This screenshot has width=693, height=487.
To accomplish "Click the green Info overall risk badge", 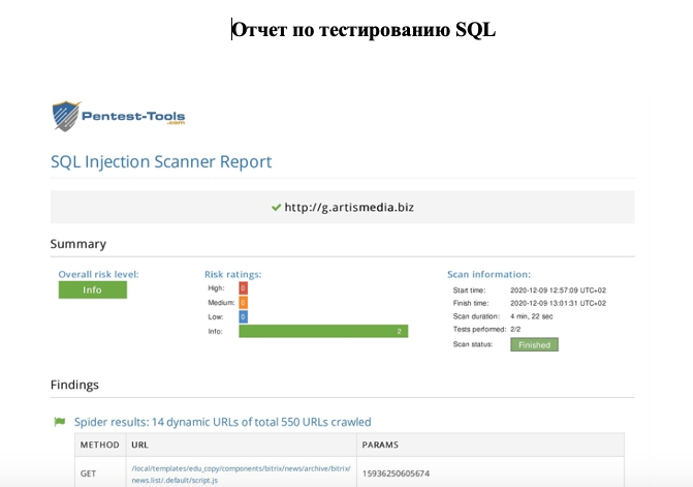I will 92,290.
